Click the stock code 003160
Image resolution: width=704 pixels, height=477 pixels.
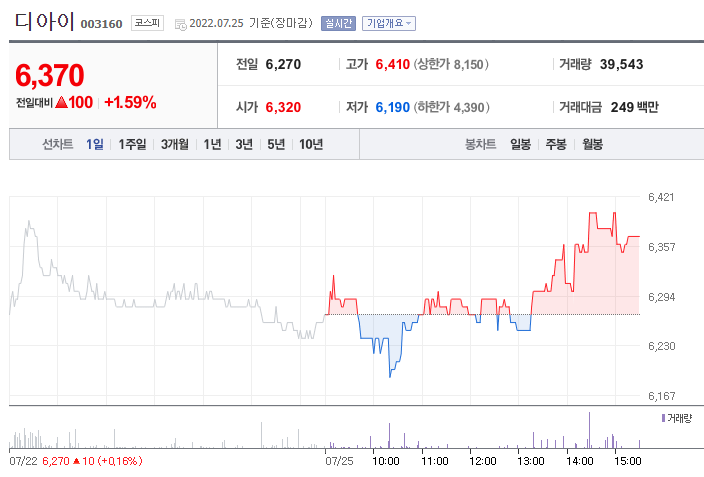(x=101, y=24)
